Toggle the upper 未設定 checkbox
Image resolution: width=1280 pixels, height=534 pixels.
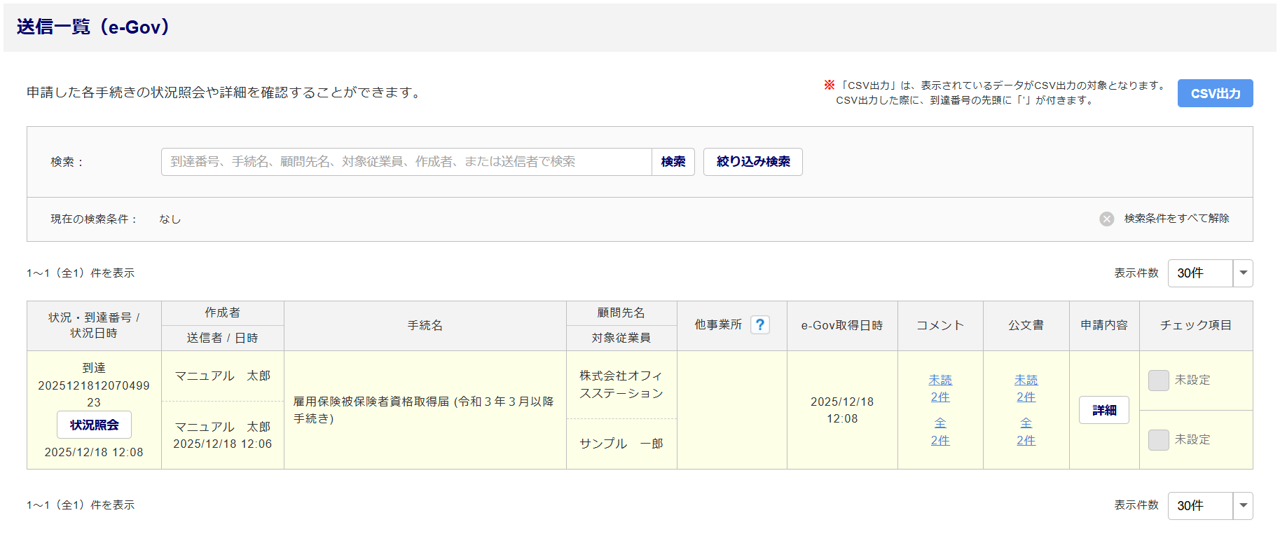click(1159, 380)
